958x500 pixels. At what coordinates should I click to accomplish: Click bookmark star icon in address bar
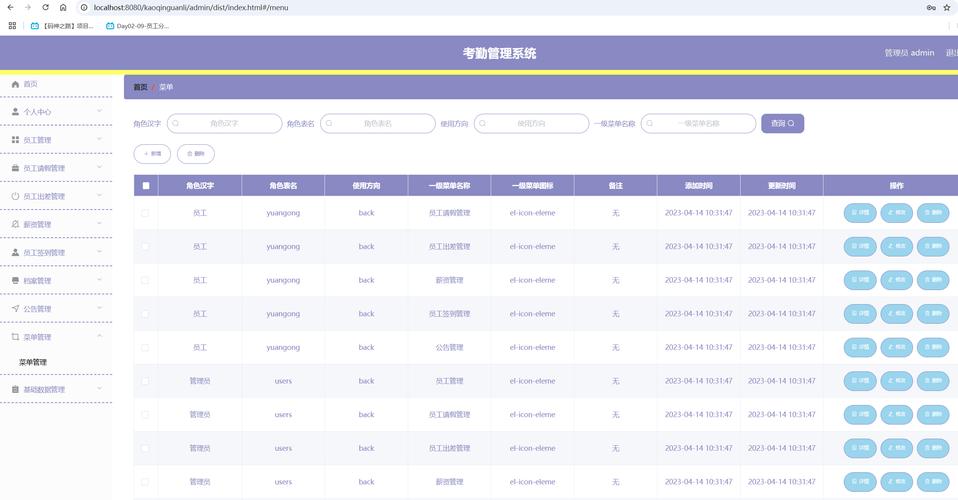click(947, 7)
